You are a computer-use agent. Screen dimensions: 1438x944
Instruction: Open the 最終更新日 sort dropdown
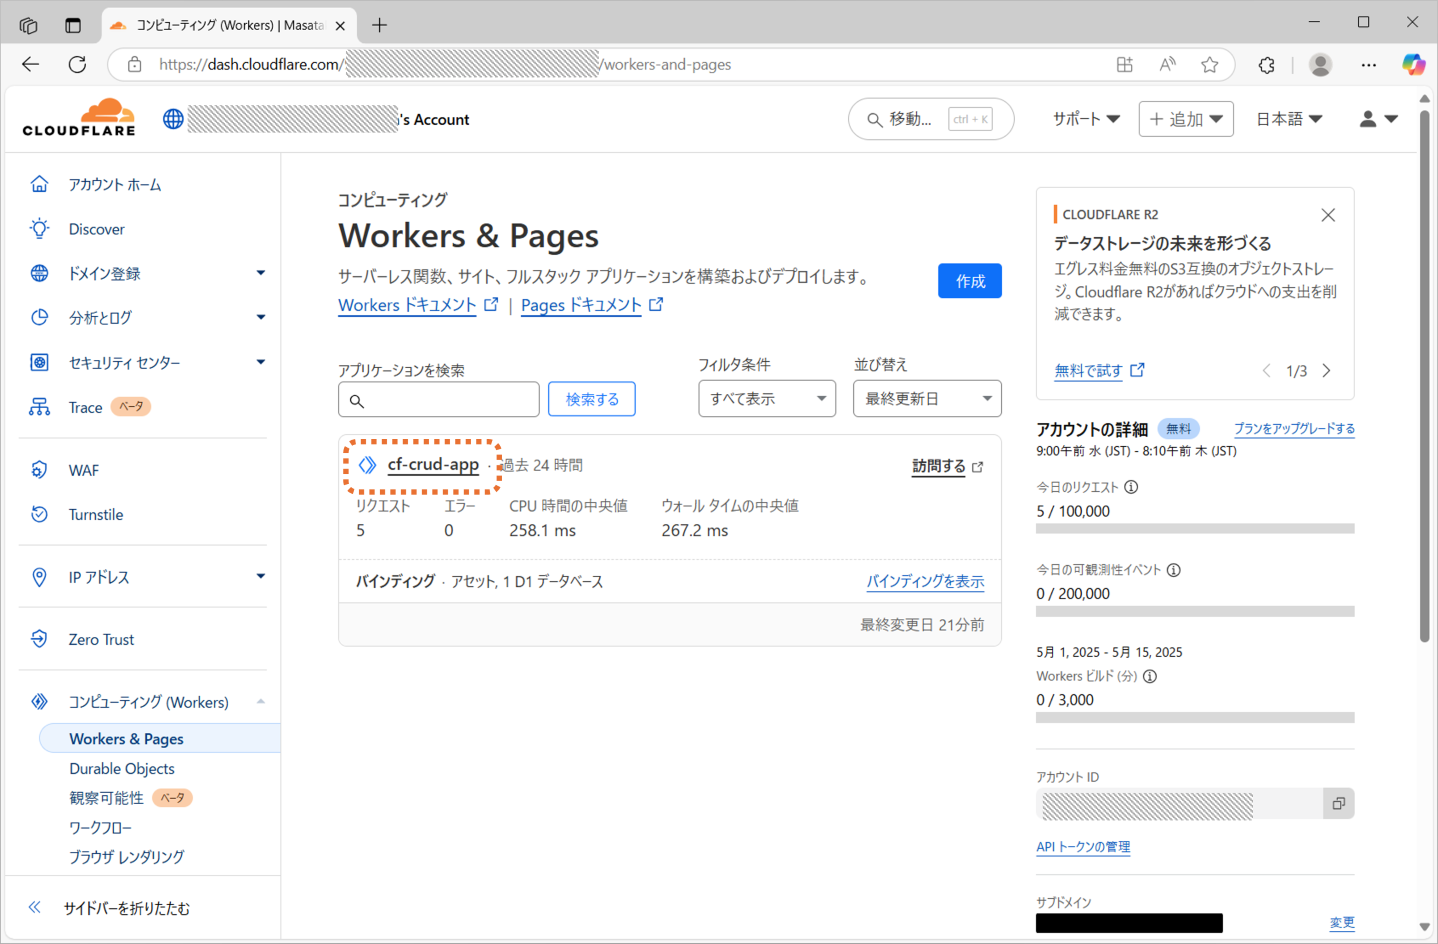[927, 399]
